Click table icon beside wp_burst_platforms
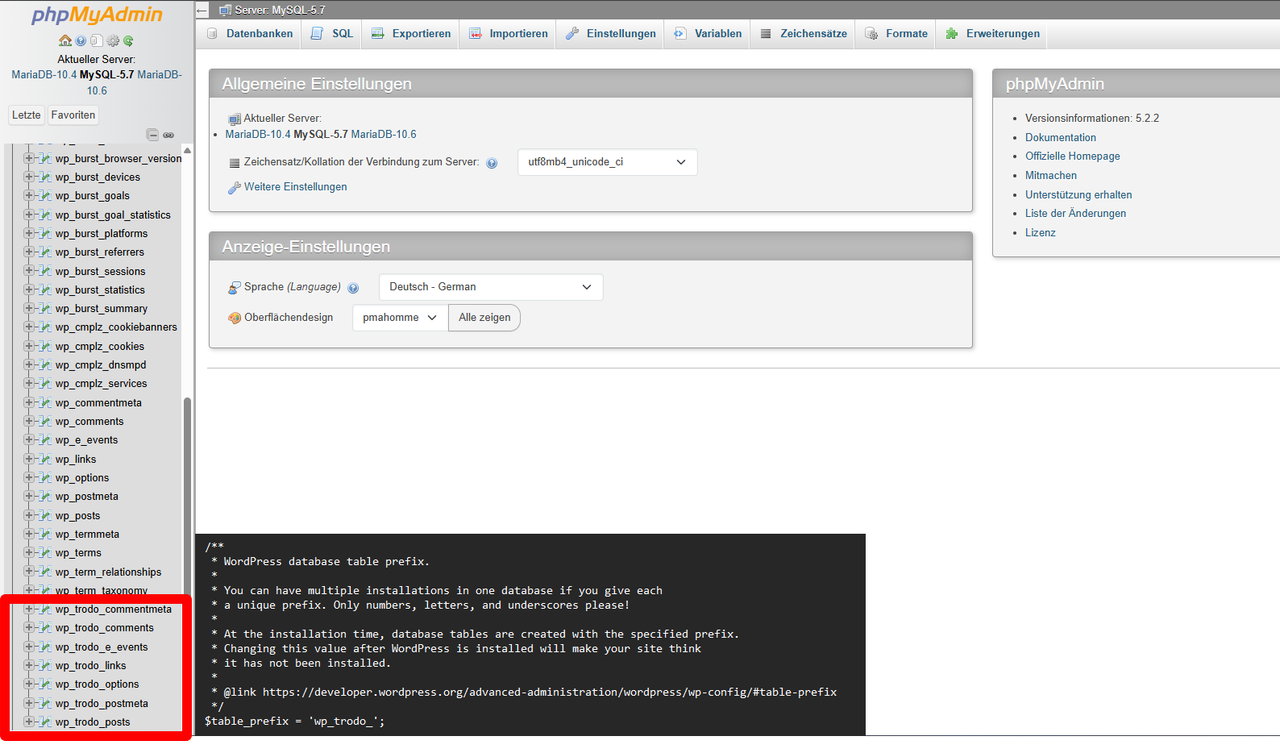The image size is (1280, 741). (x=44, y=233)
